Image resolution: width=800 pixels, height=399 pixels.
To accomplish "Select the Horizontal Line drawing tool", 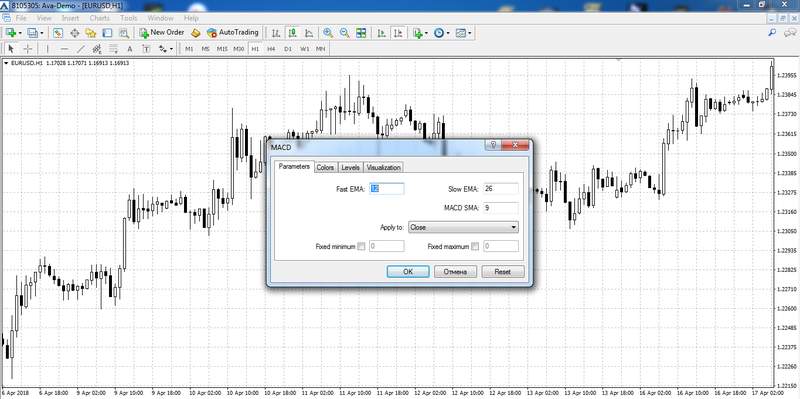I will point(64,49).
